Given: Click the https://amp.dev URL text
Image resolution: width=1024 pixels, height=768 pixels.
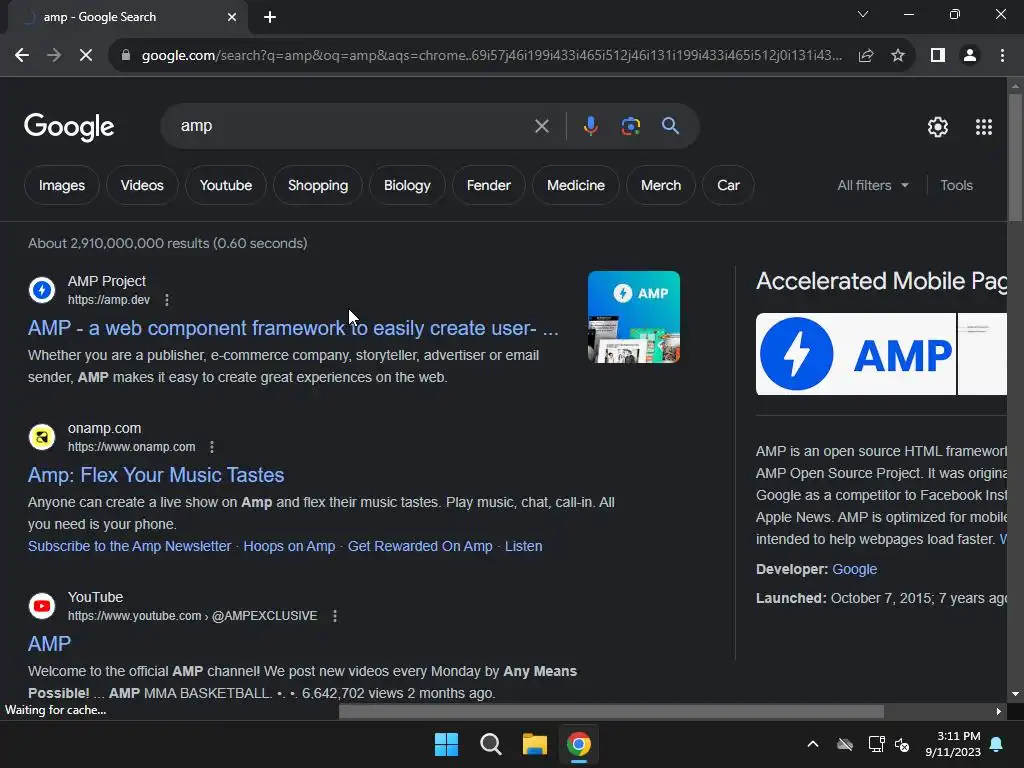Looking at the screenshot, I should [x=108, y=300].
